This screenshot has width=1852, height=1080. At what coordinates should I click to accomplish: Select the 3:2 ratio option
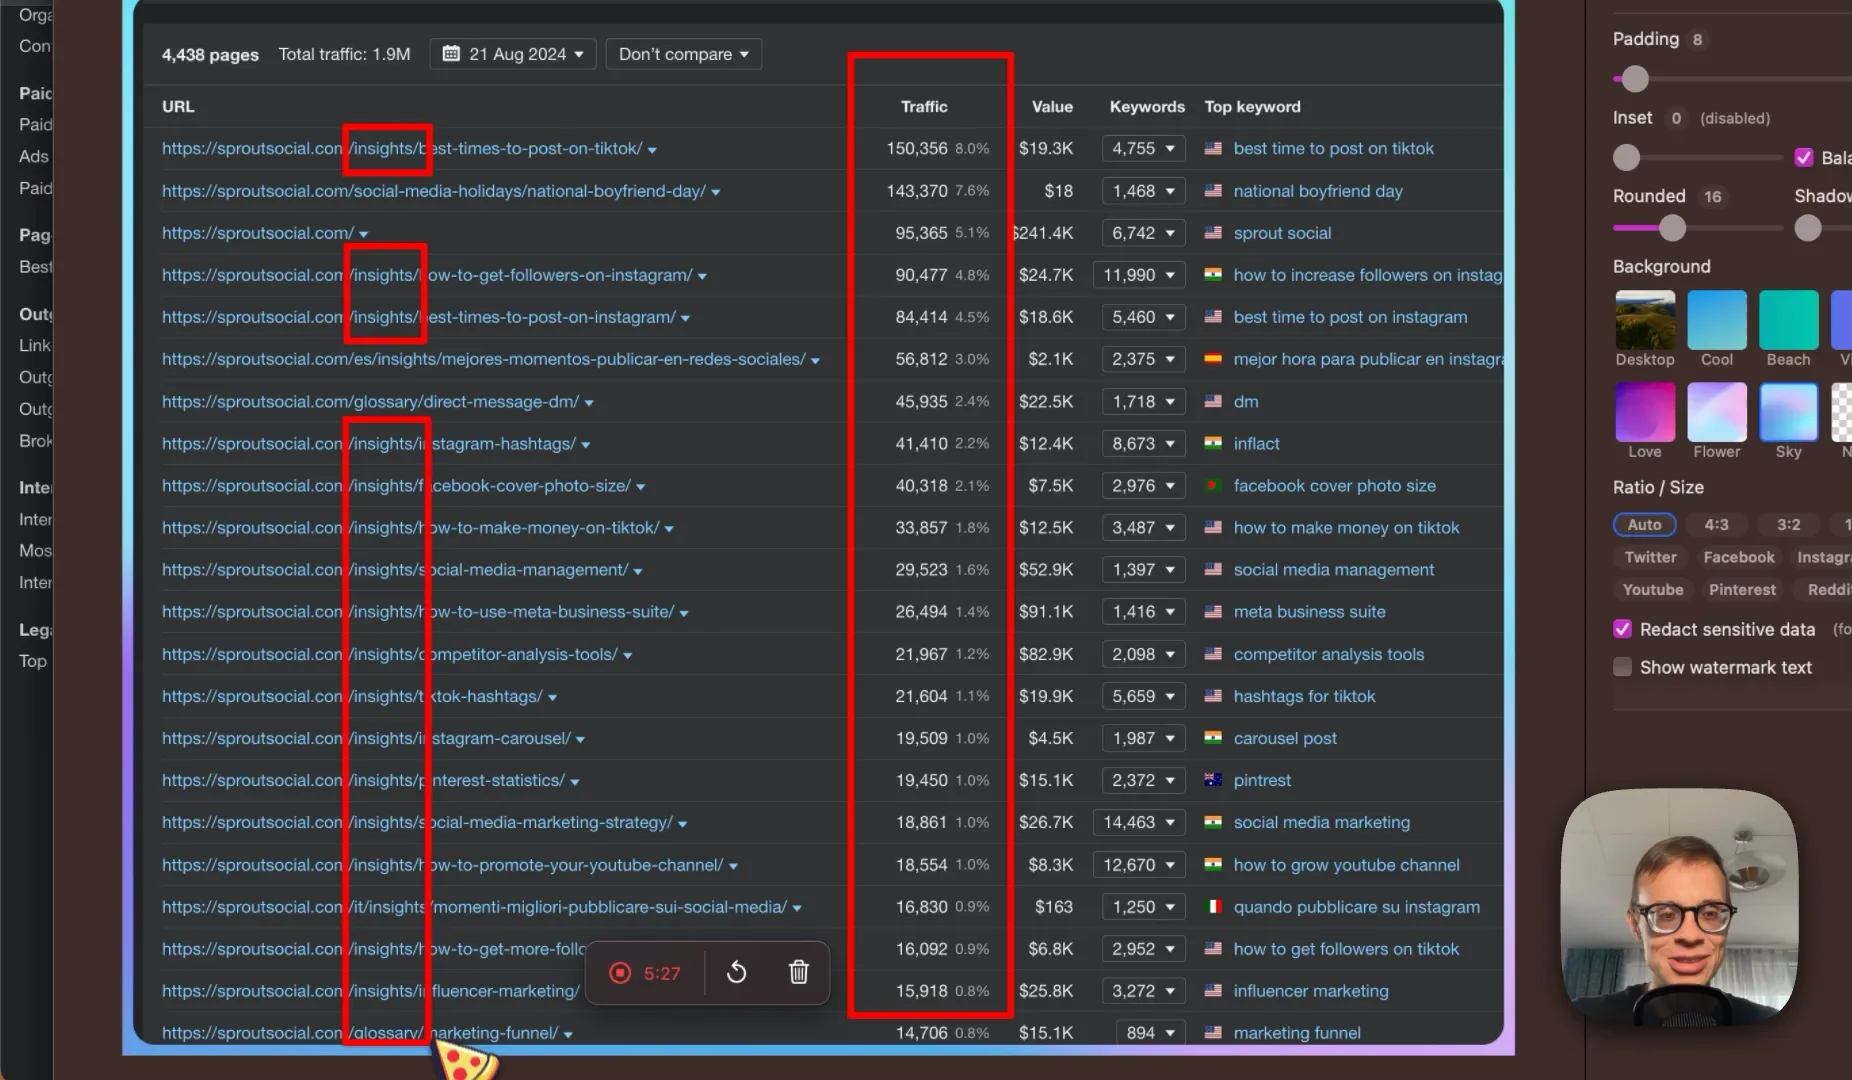tap(1788, 524)
